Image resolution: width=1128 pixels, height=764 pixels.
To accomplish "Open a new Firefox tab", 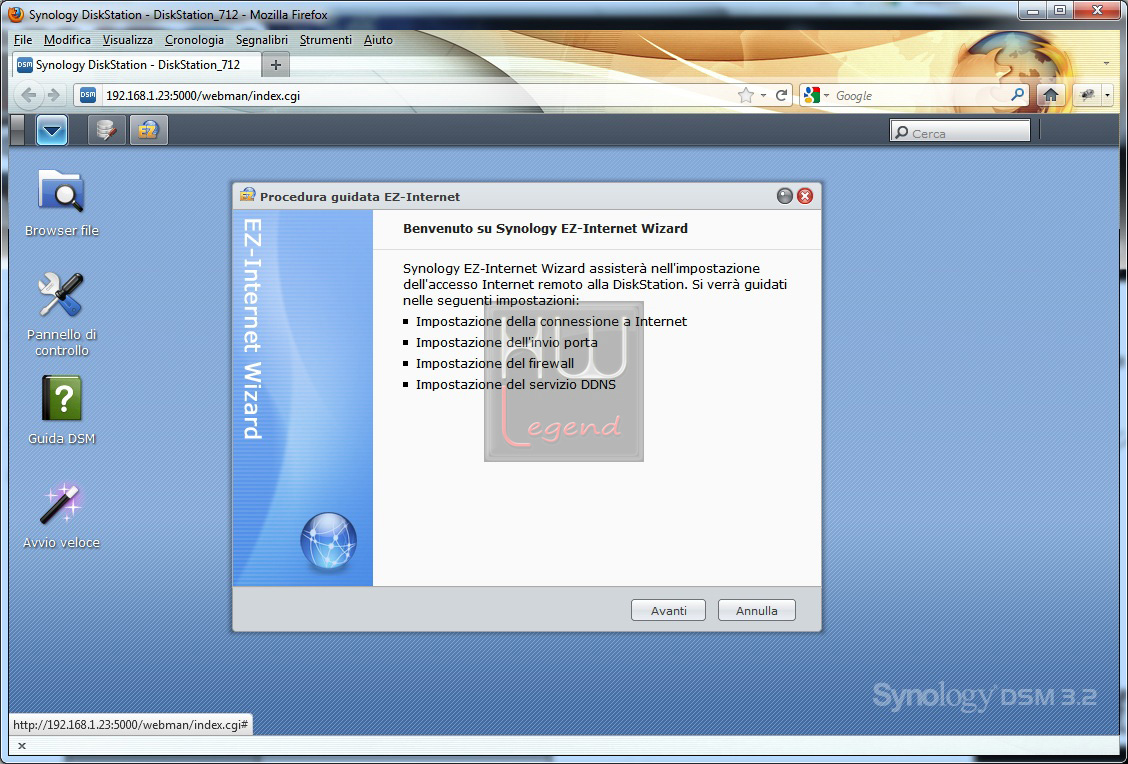I will pos(276,65).
